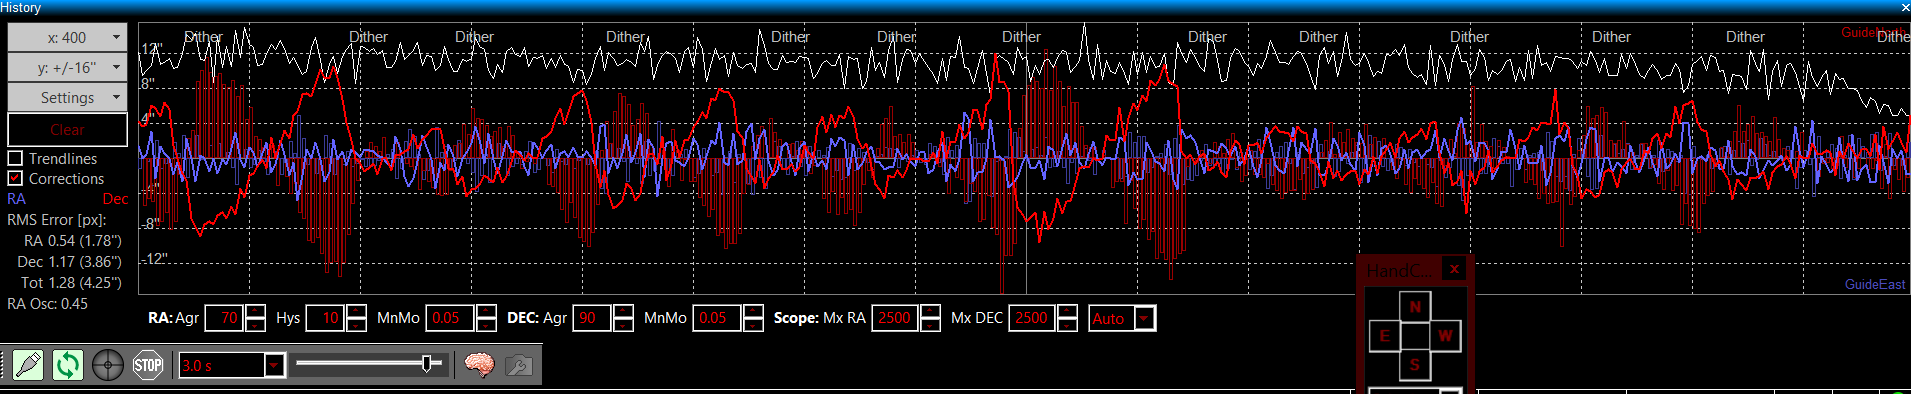Open the x: 400 scale dropdown
The width and height of the screenshot is (1911, 394).
point(68,38)
